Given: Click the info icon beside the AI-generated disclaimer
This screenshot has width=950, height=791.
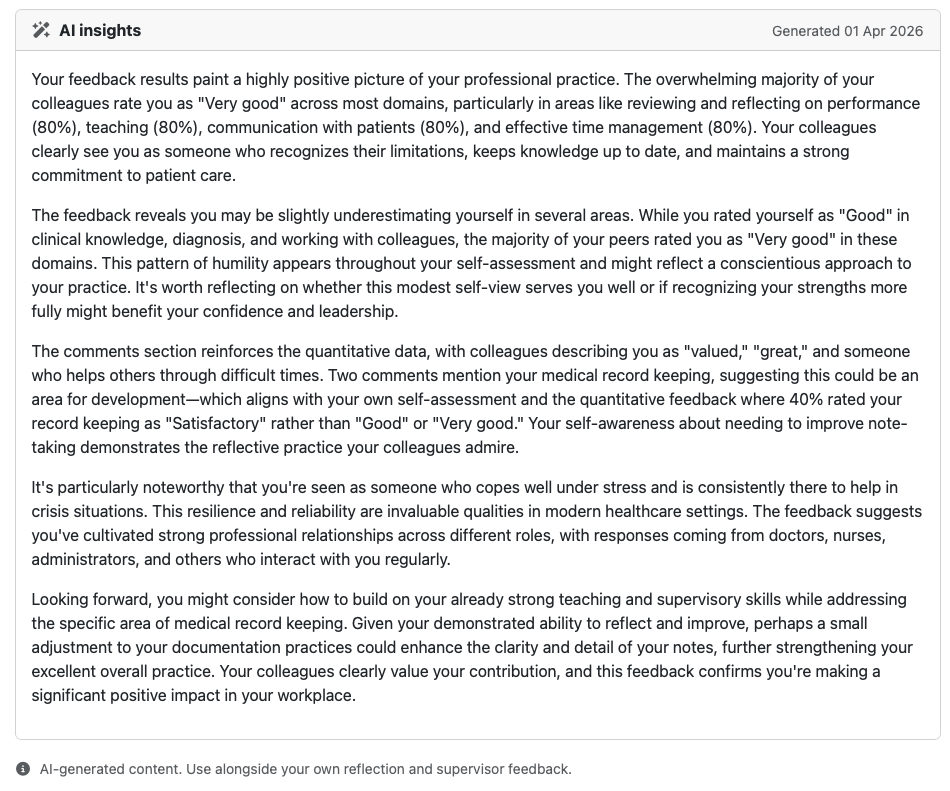Looking at the screenshot, I should [x=23, y=769].
